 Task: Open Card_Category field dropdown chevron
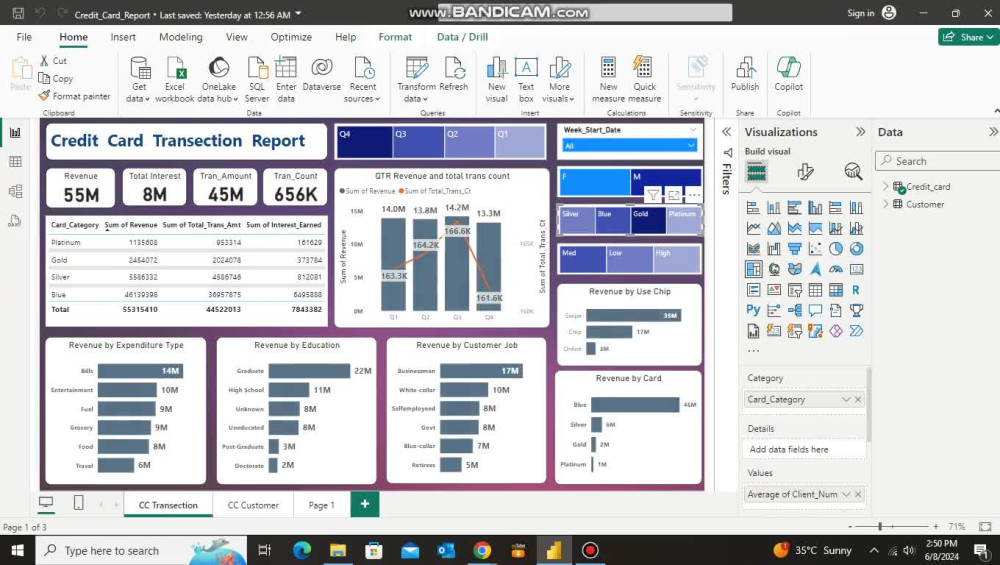[846, 399]
